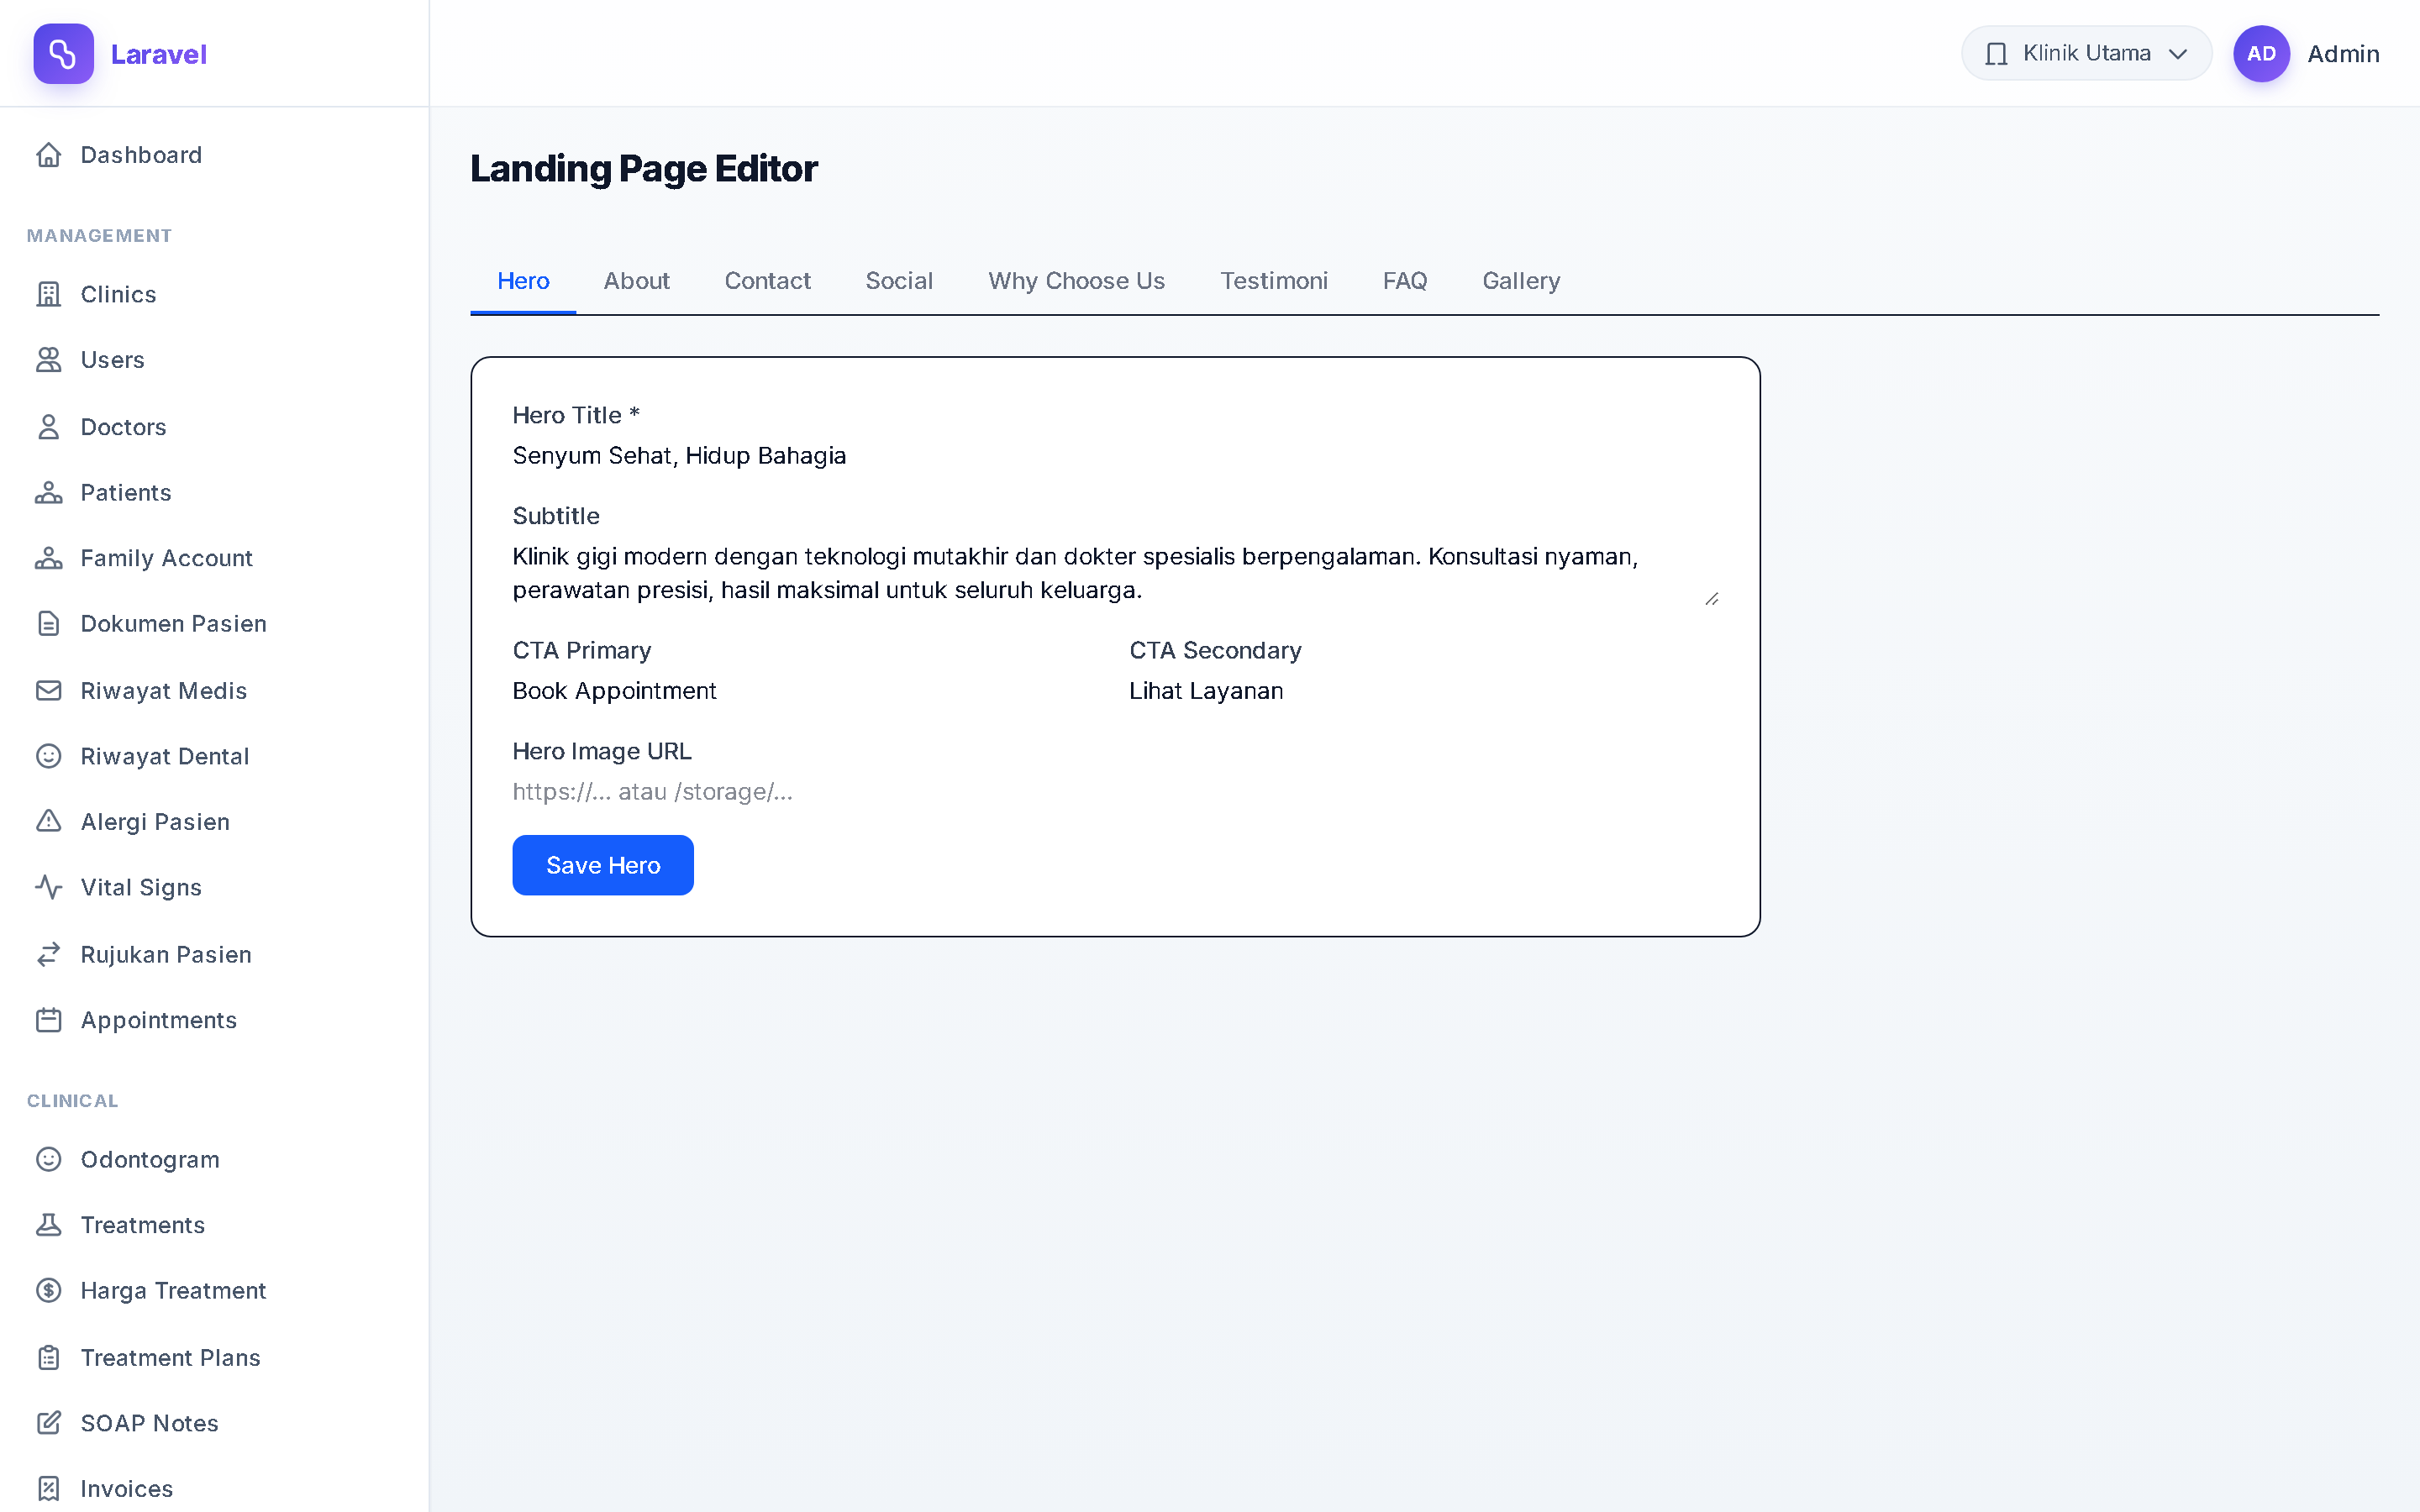Click the Appointments calendar icon

(49, 1020)
